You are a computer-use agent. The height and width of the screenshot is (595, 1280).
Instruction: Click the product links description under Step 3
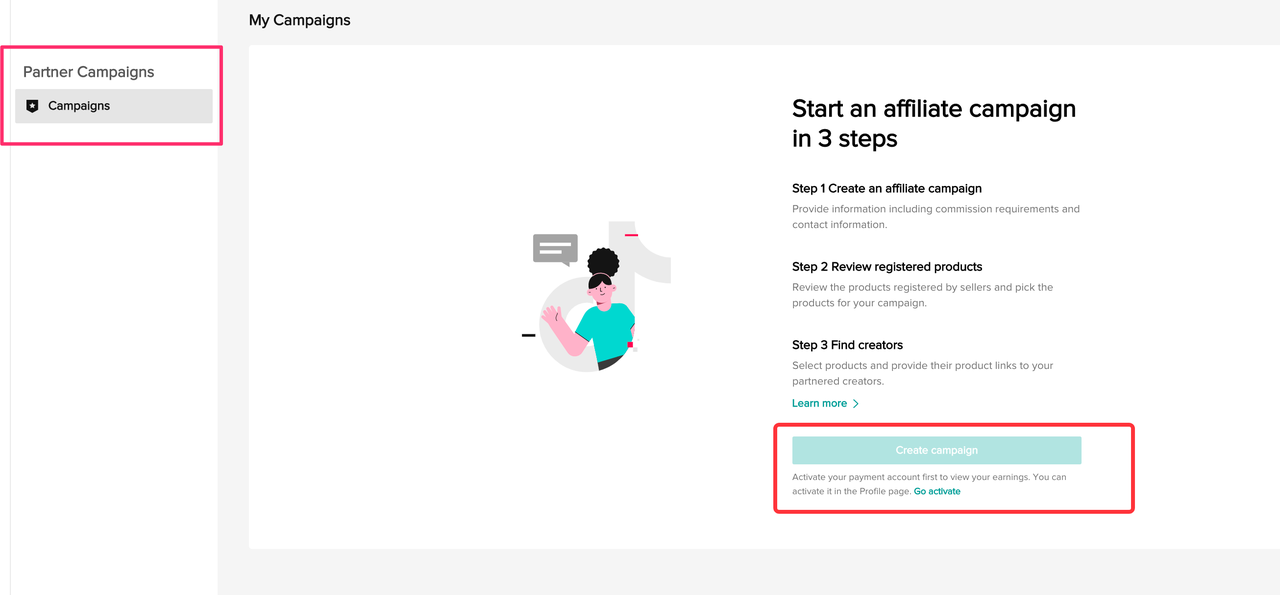922,373
